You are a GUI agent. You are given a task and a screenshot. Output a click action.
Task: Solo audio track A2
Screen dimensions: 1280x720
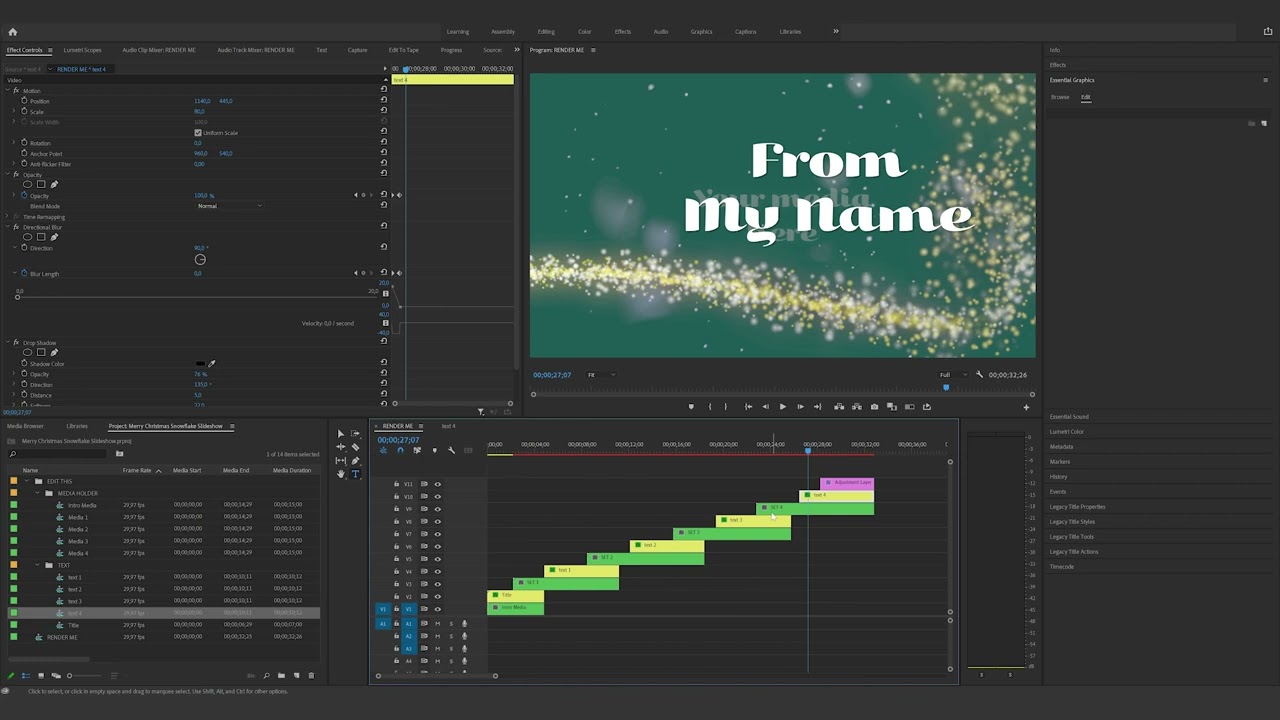[x=450, y=636]
